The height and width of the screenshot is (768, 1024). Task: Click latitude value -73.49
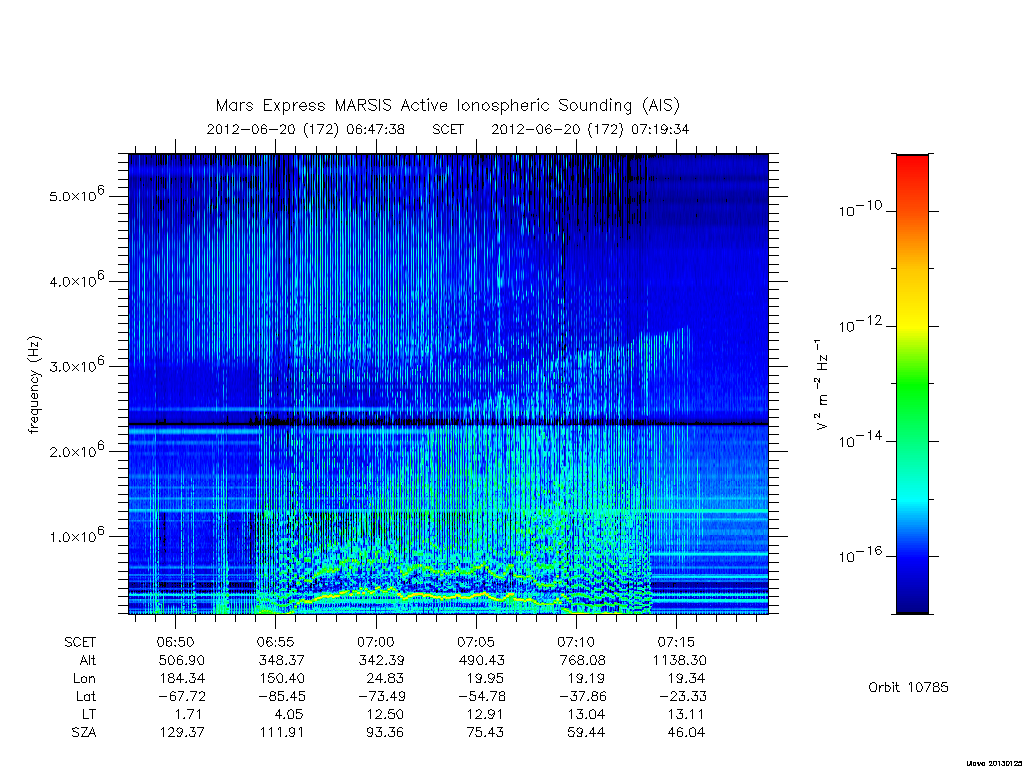(x=381, y=696)
